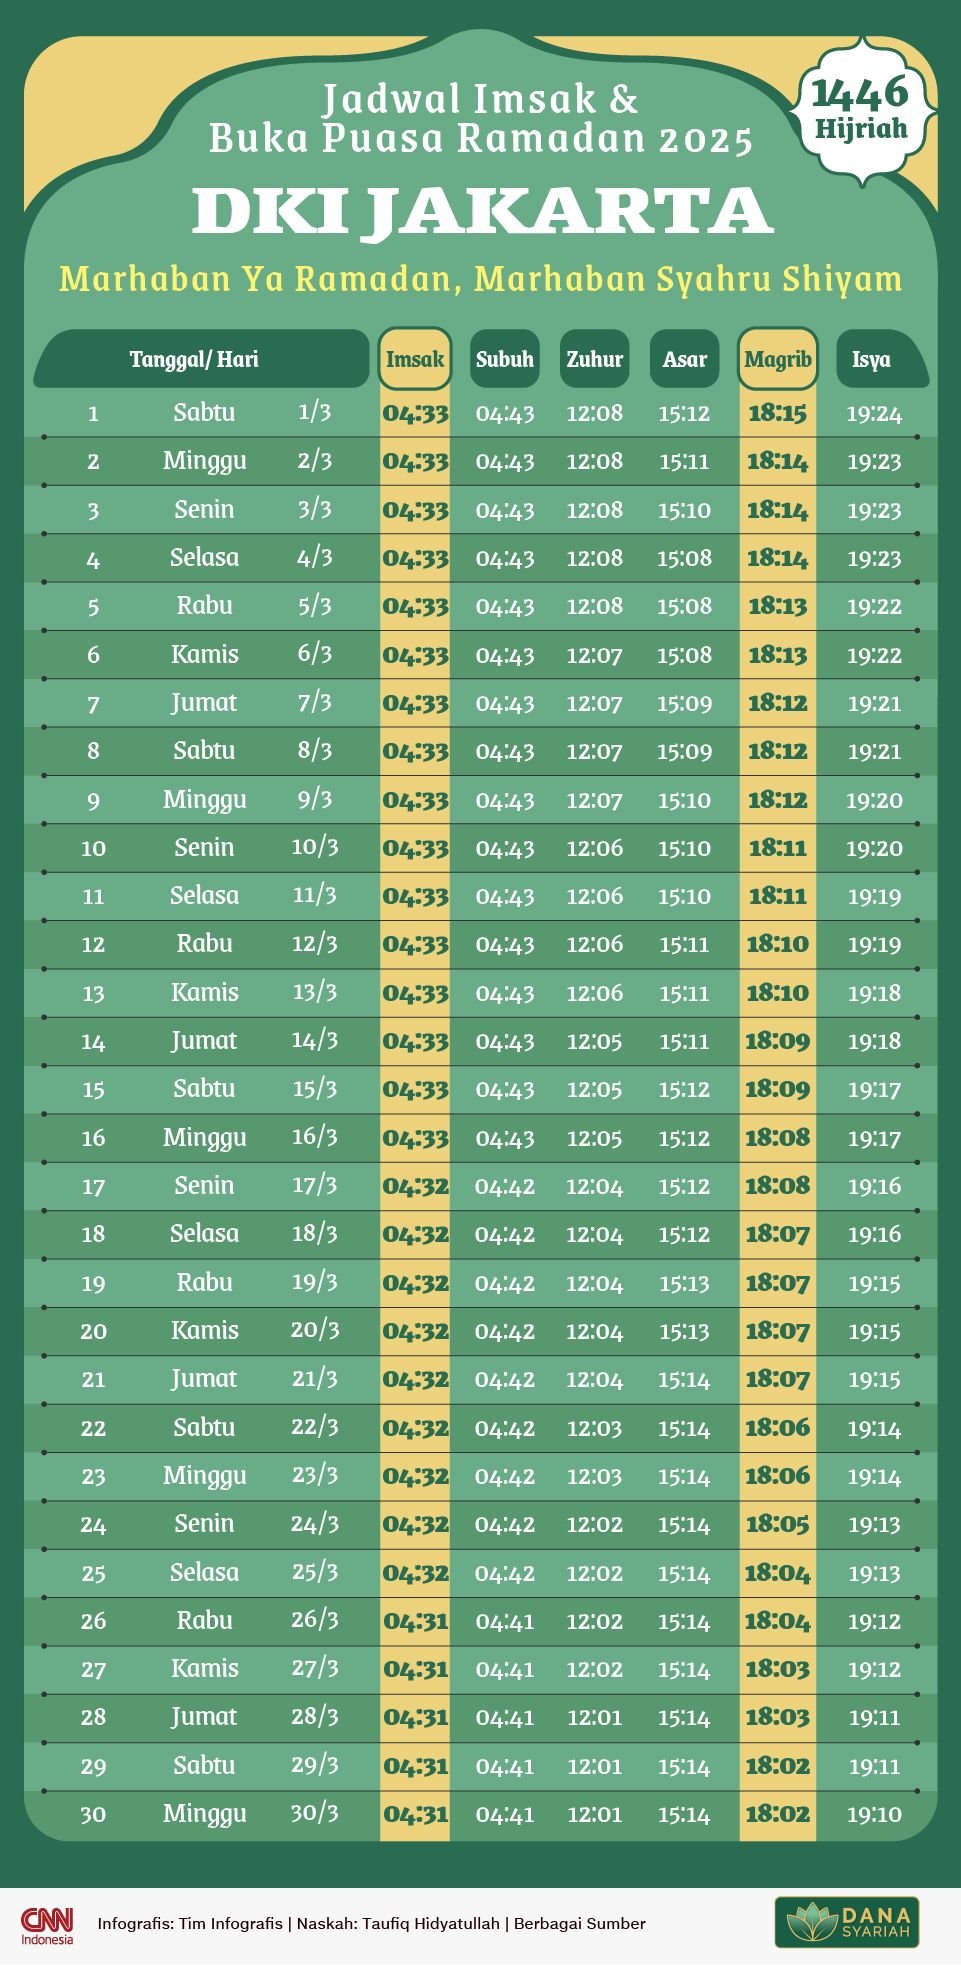Click the Isya column header

tap(872, 359)
